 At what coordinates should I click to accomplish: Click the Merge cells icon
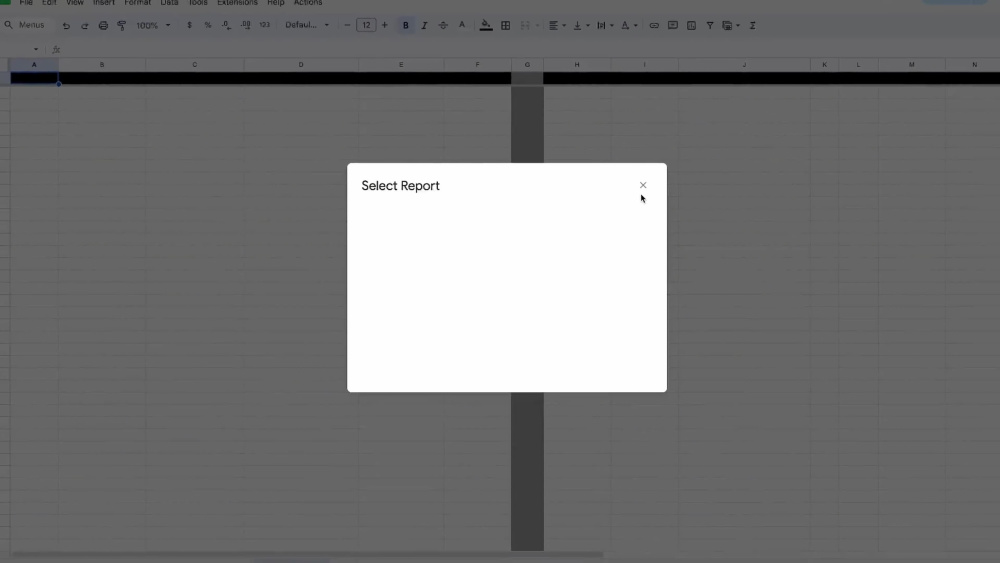[526, 26]
